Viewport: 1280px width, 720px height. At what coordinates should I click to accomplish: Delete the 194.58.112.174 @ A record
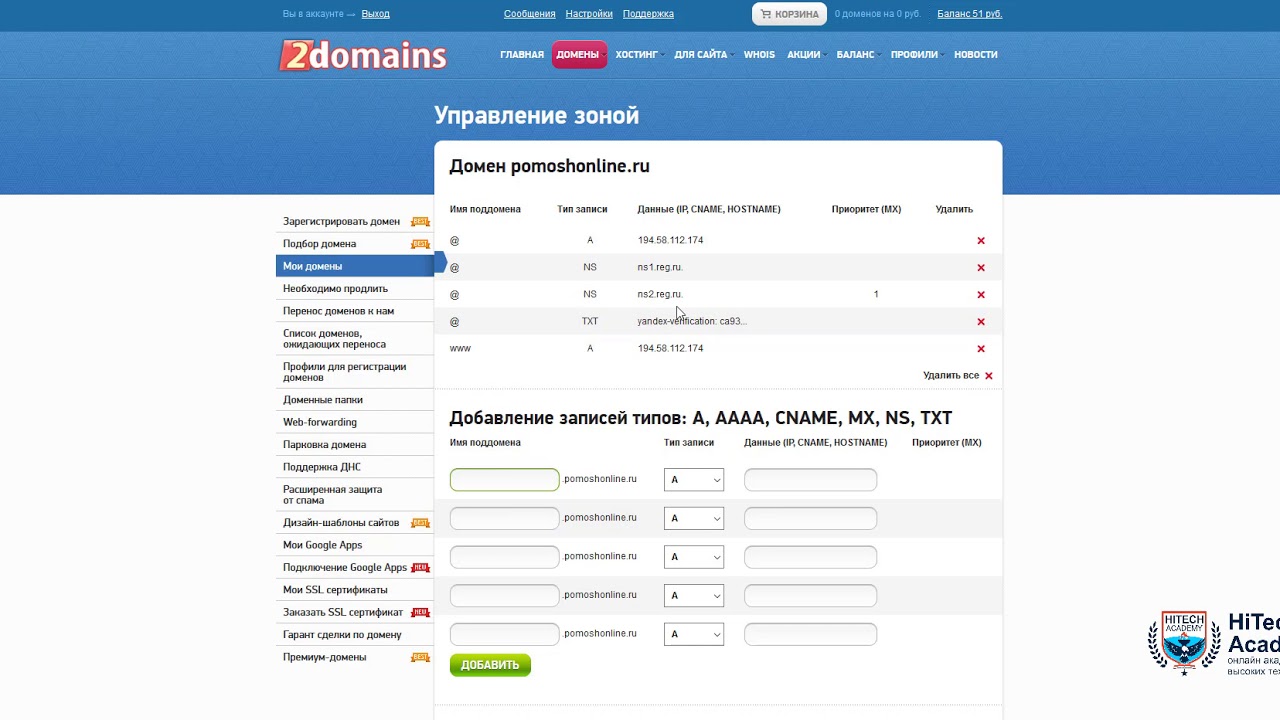[x=981, y=241]
